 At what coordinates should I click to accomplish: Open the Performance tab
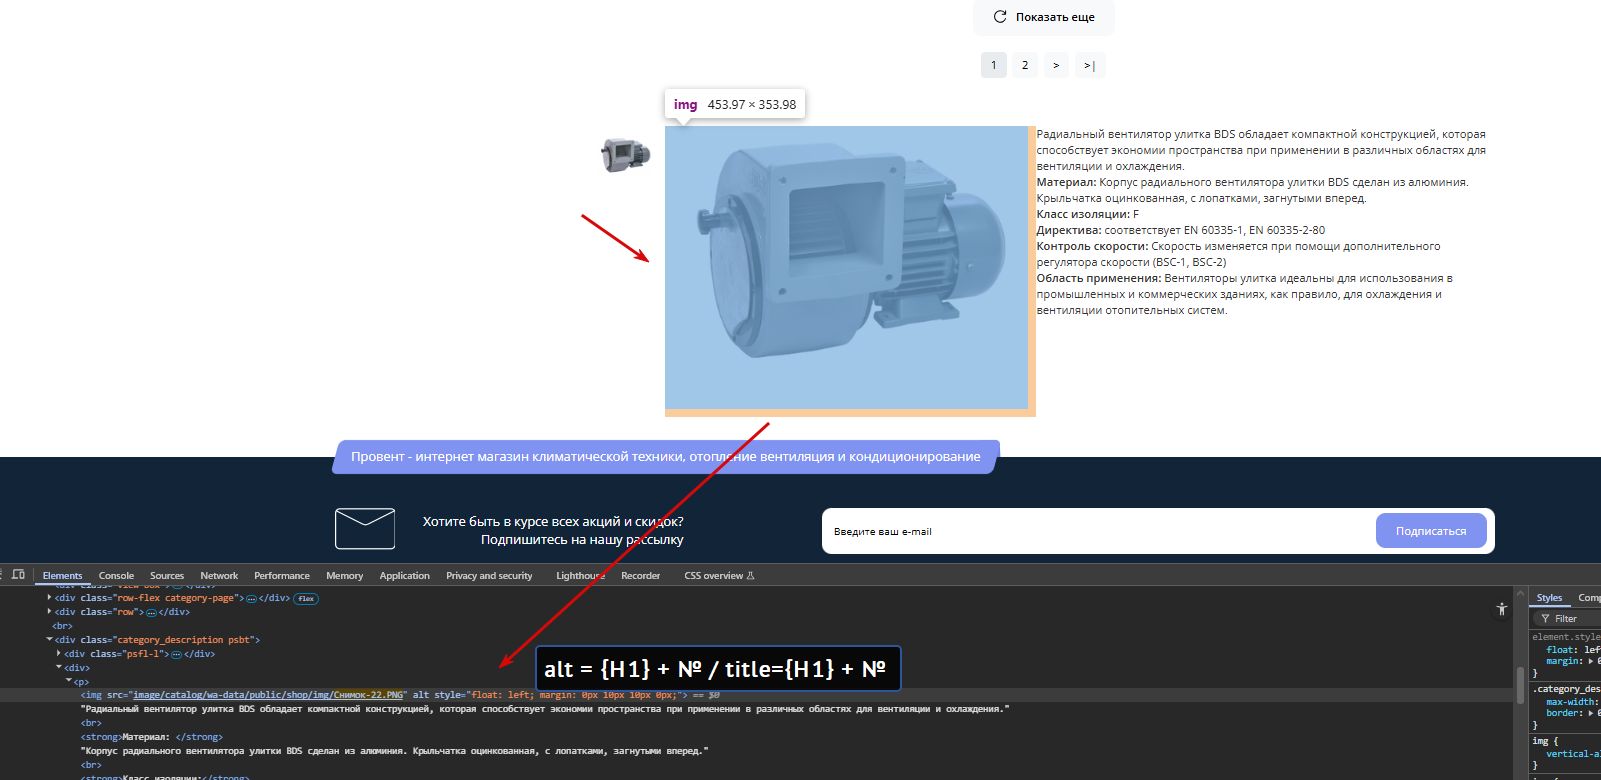coord(282,576)
